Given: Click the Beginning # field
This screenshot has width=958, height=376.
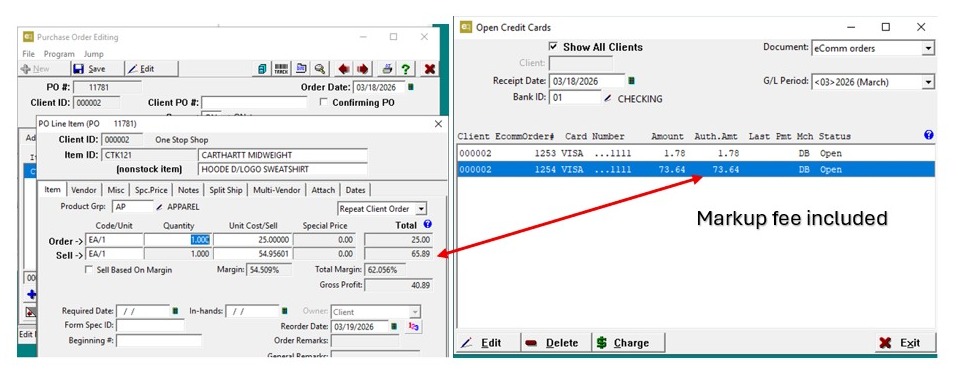Looking at the screenshot, I should click(x=159, y=340).
